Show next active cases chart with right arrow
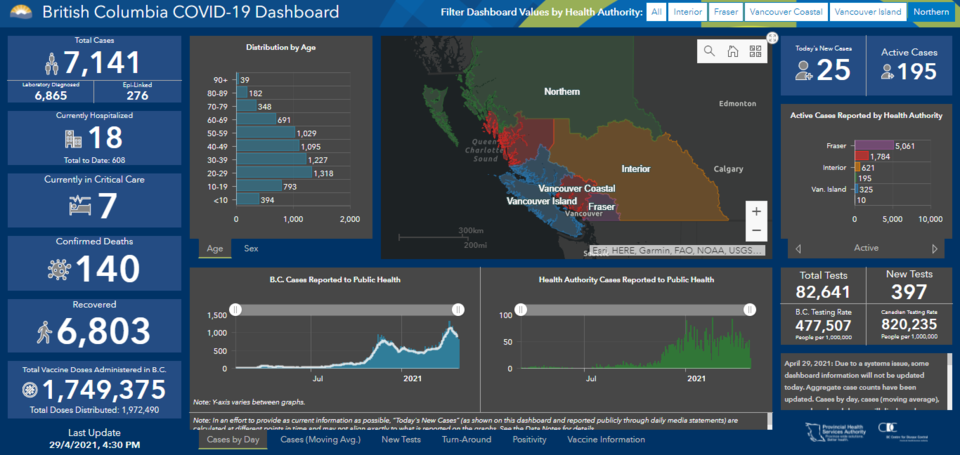 [x=935, y=249]
